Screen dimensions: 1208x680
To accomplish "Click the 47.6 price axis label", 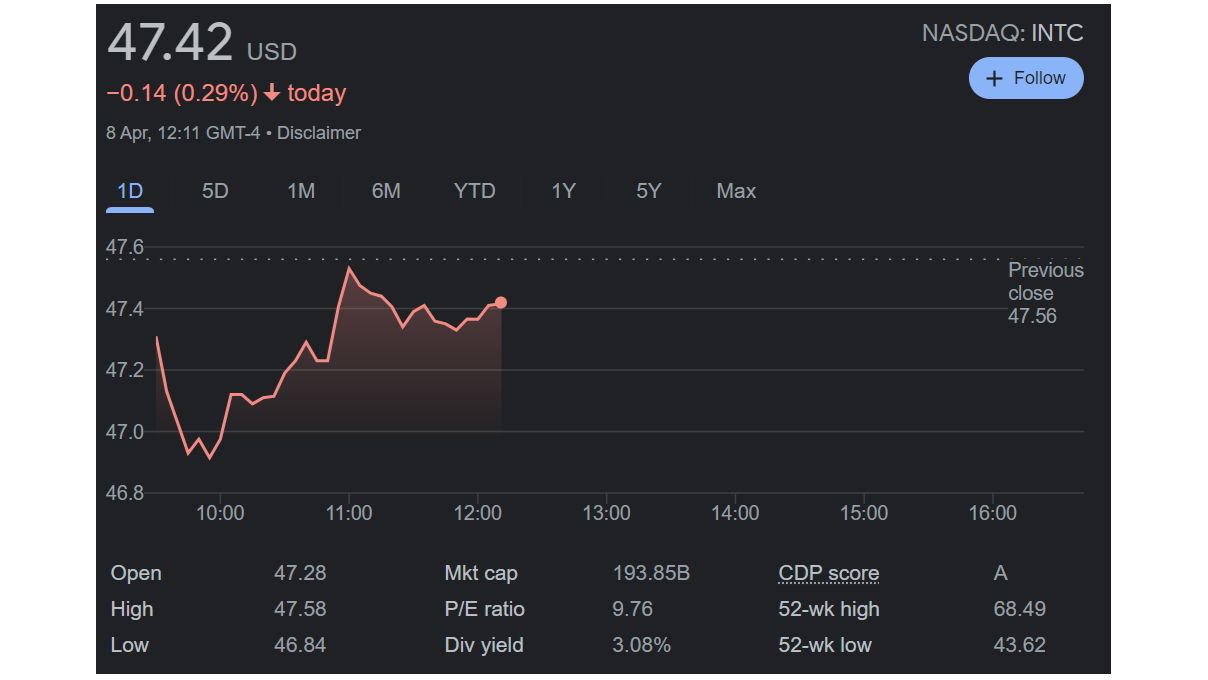I will pos(125,247).
